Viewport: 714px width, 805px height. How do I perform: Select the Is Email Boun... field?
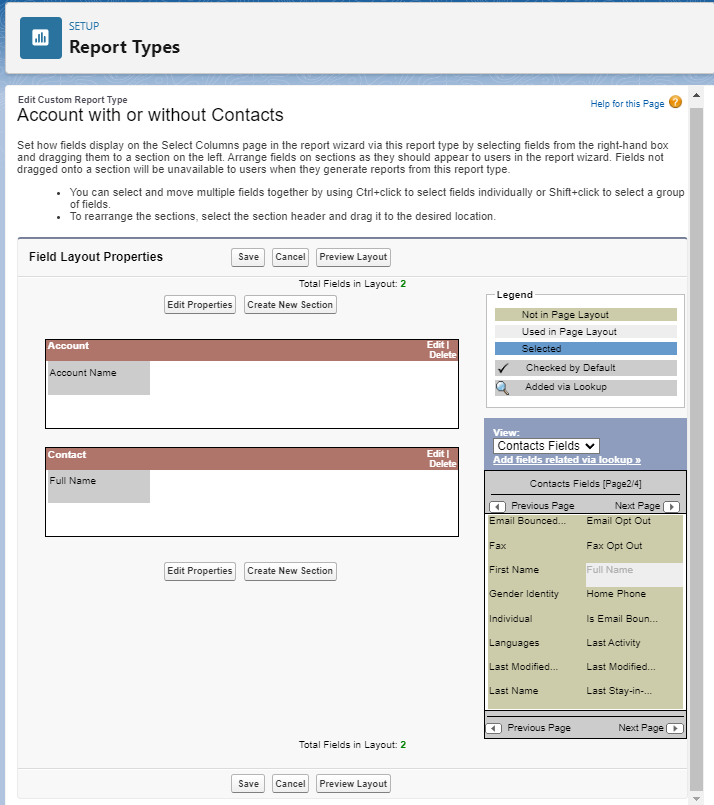[x=634, y=624]
